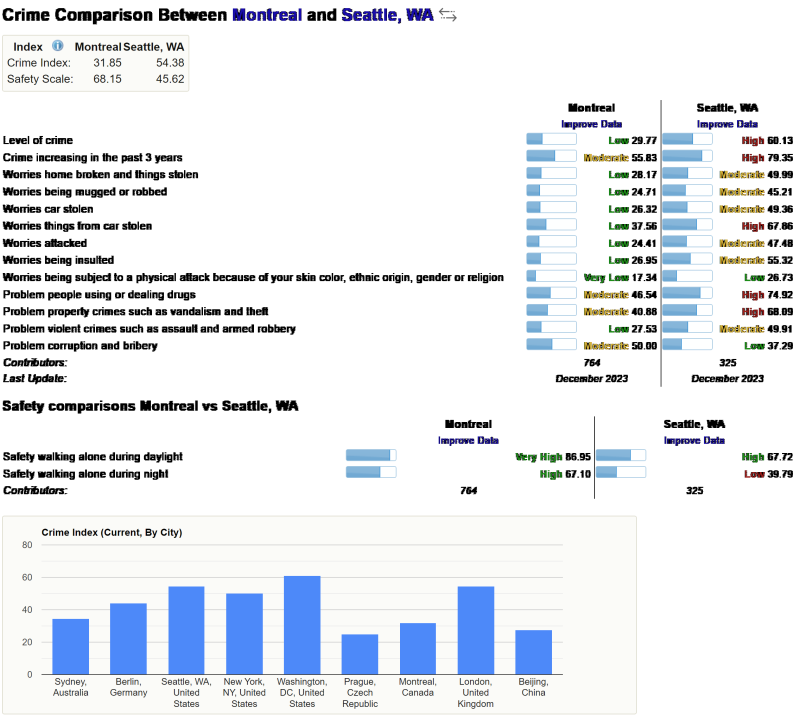The image size is (800, 720).
Task: Open the Seattle, WA heading link
Action: coord(387,15)
